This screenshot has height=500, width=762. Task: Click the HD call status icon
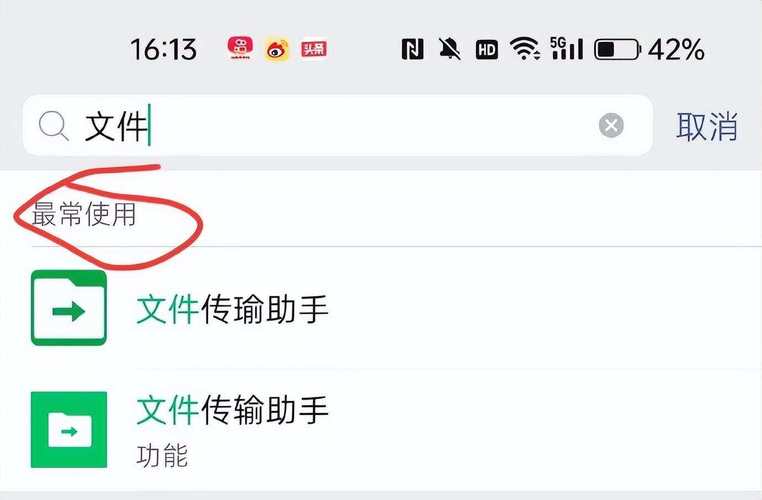486,50
